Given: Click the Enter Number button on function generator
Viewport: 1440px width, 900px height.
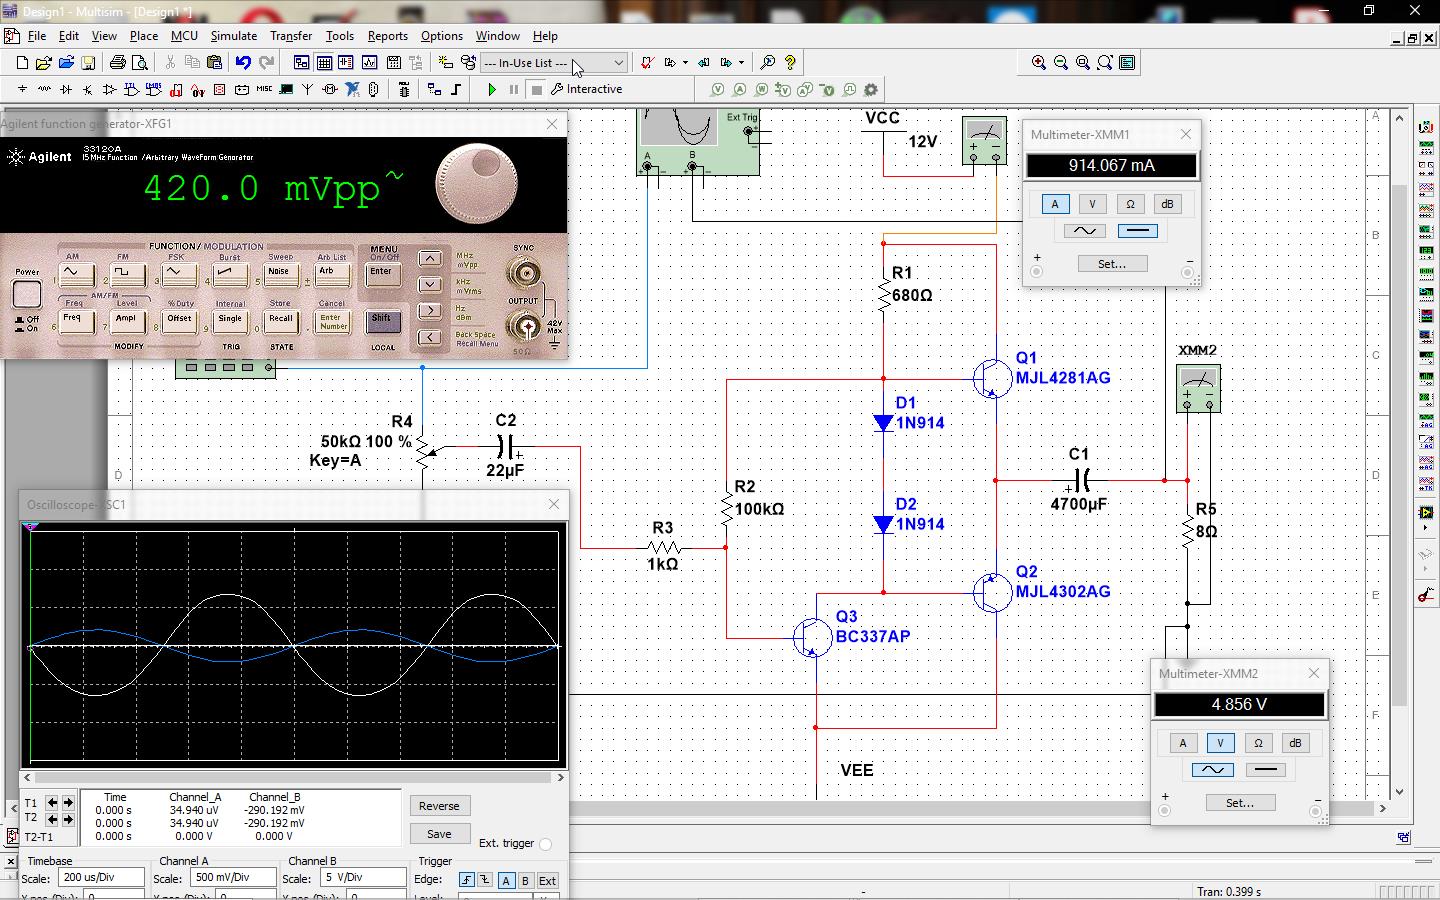Looking at the screenshot, I should tap(333, 321).
